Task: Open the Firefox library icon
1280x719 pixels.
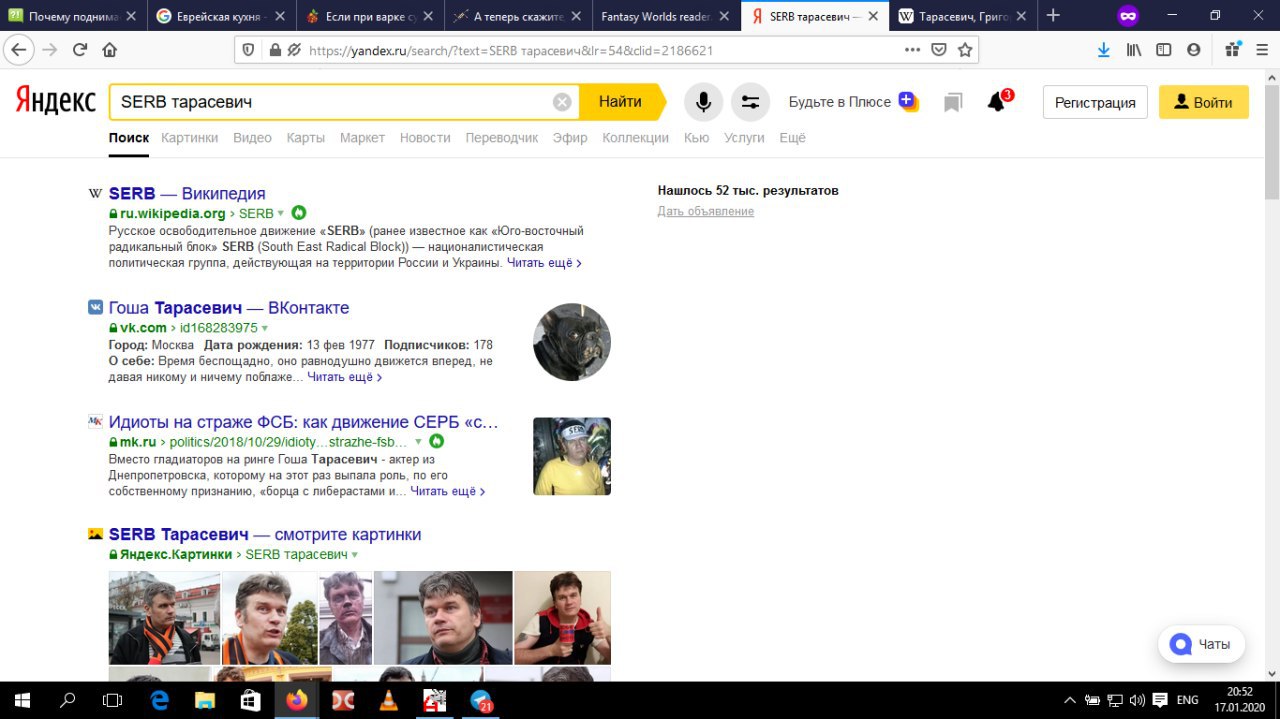Action: coord(1134,50)
